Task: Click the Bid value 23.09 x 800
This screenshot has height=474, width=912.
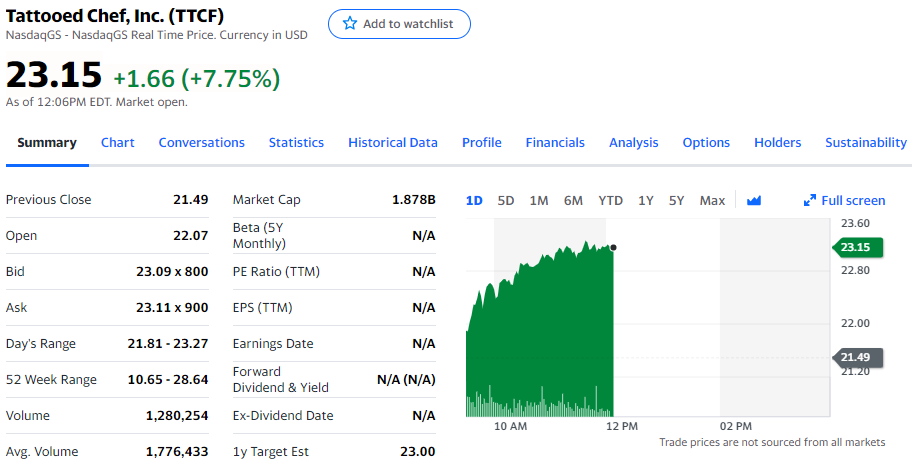Action: pos(172,272)
